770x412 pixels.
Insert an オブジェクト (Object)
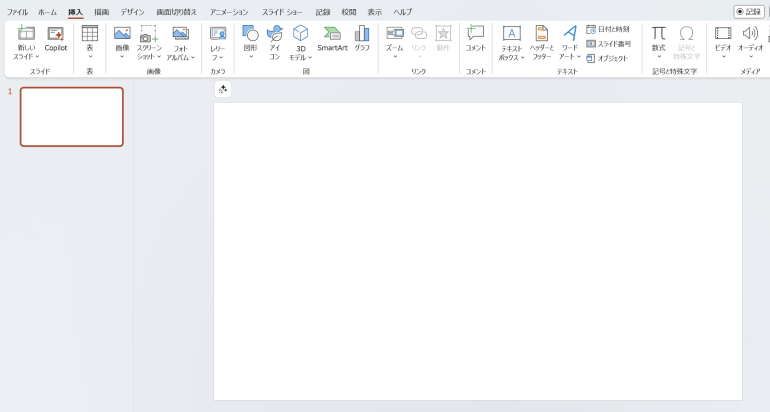[607, 58]
